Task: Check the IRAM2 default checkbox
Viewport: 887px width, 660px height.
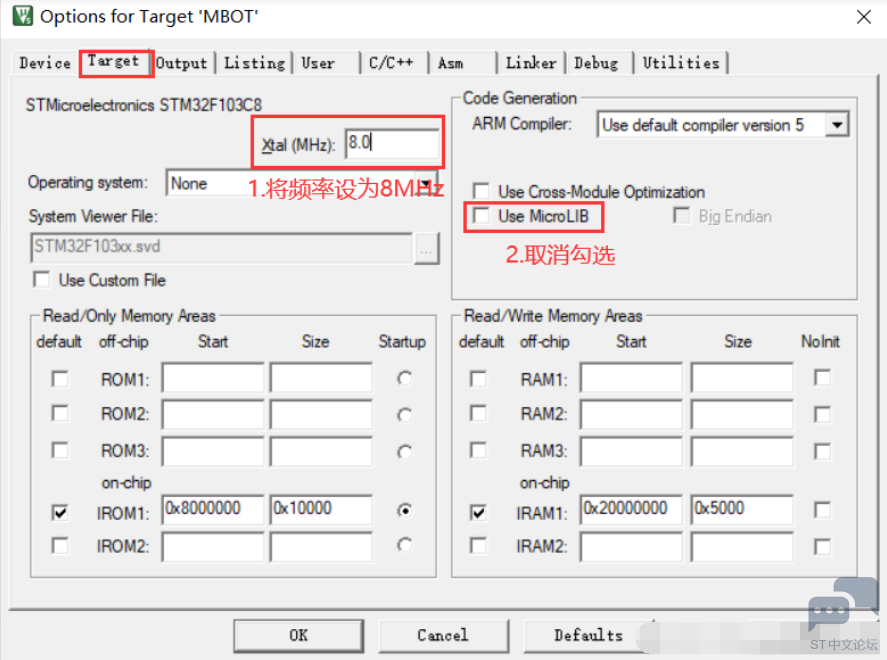Action: (479, 546)
